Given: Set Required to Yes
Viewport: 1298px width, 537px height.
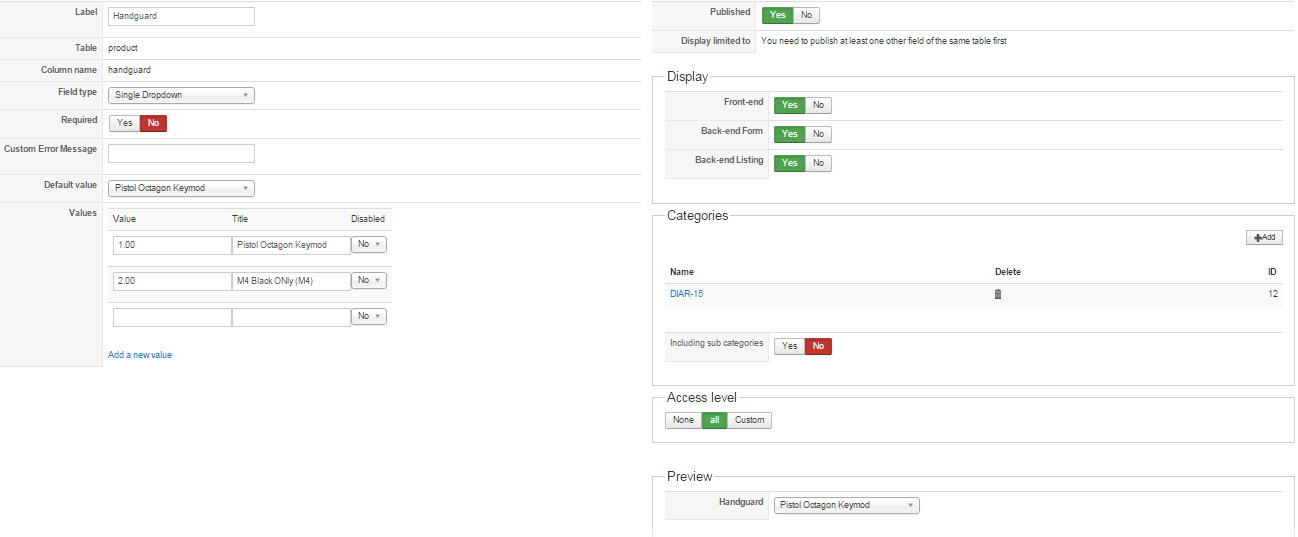Looking at the screenshot, I should [124, 123].
